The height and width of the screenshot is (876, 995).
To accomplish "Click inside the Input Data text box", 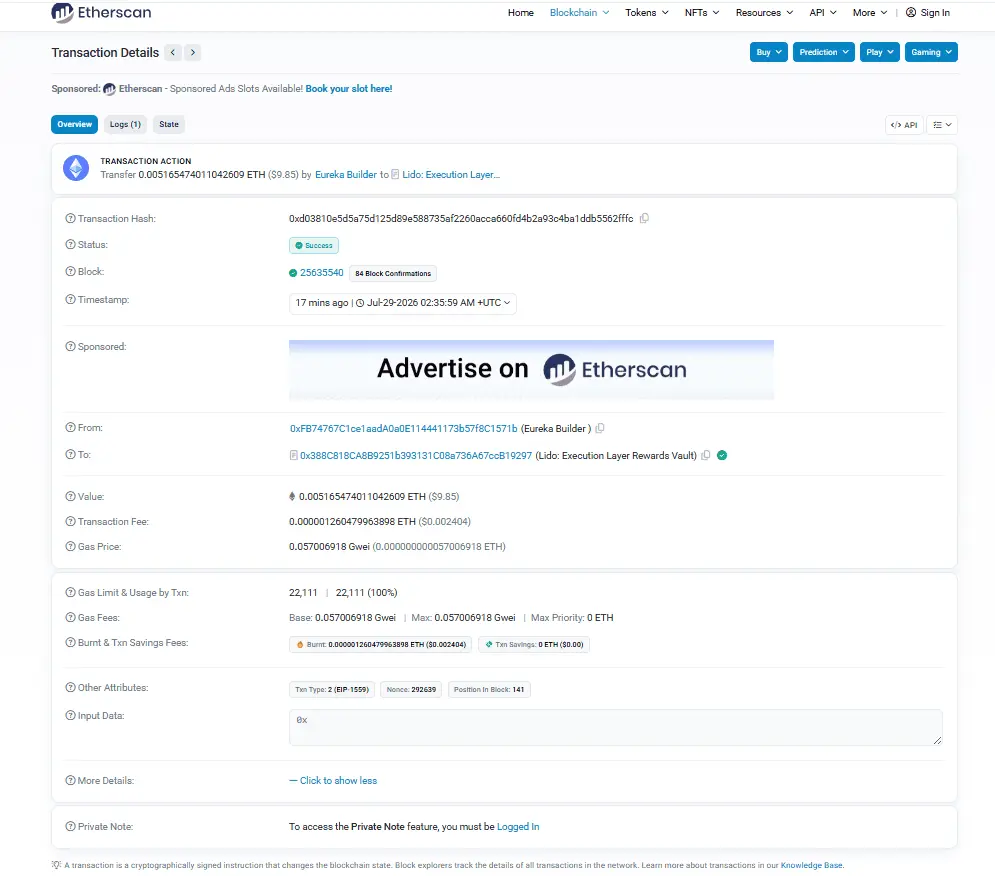I will pos(616,727).
